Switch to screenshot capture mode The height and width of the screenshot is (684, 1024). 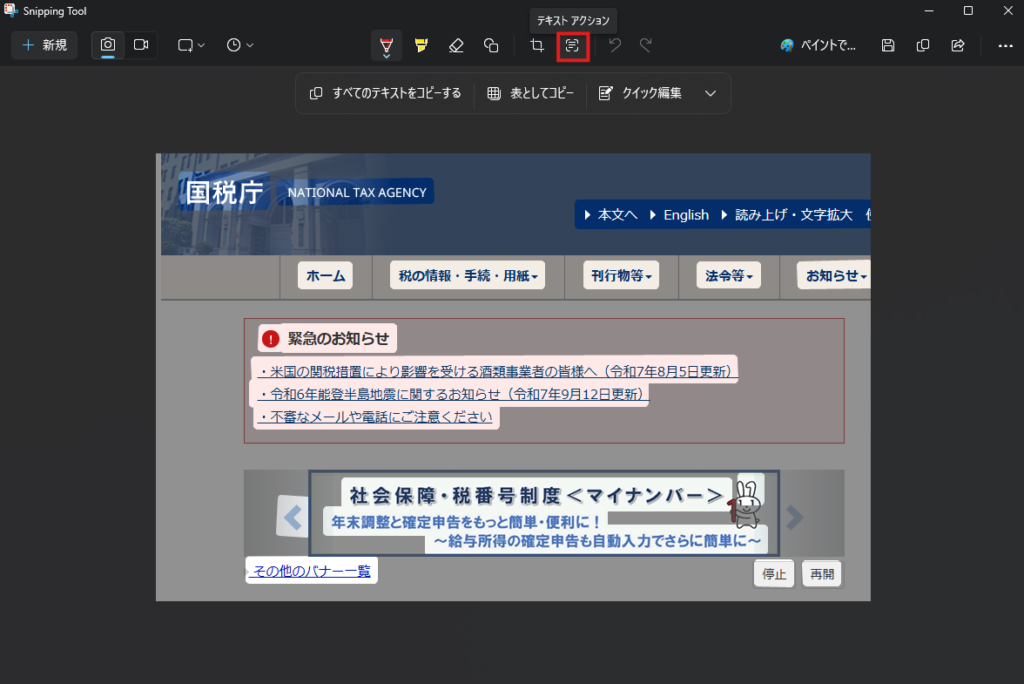108,45
